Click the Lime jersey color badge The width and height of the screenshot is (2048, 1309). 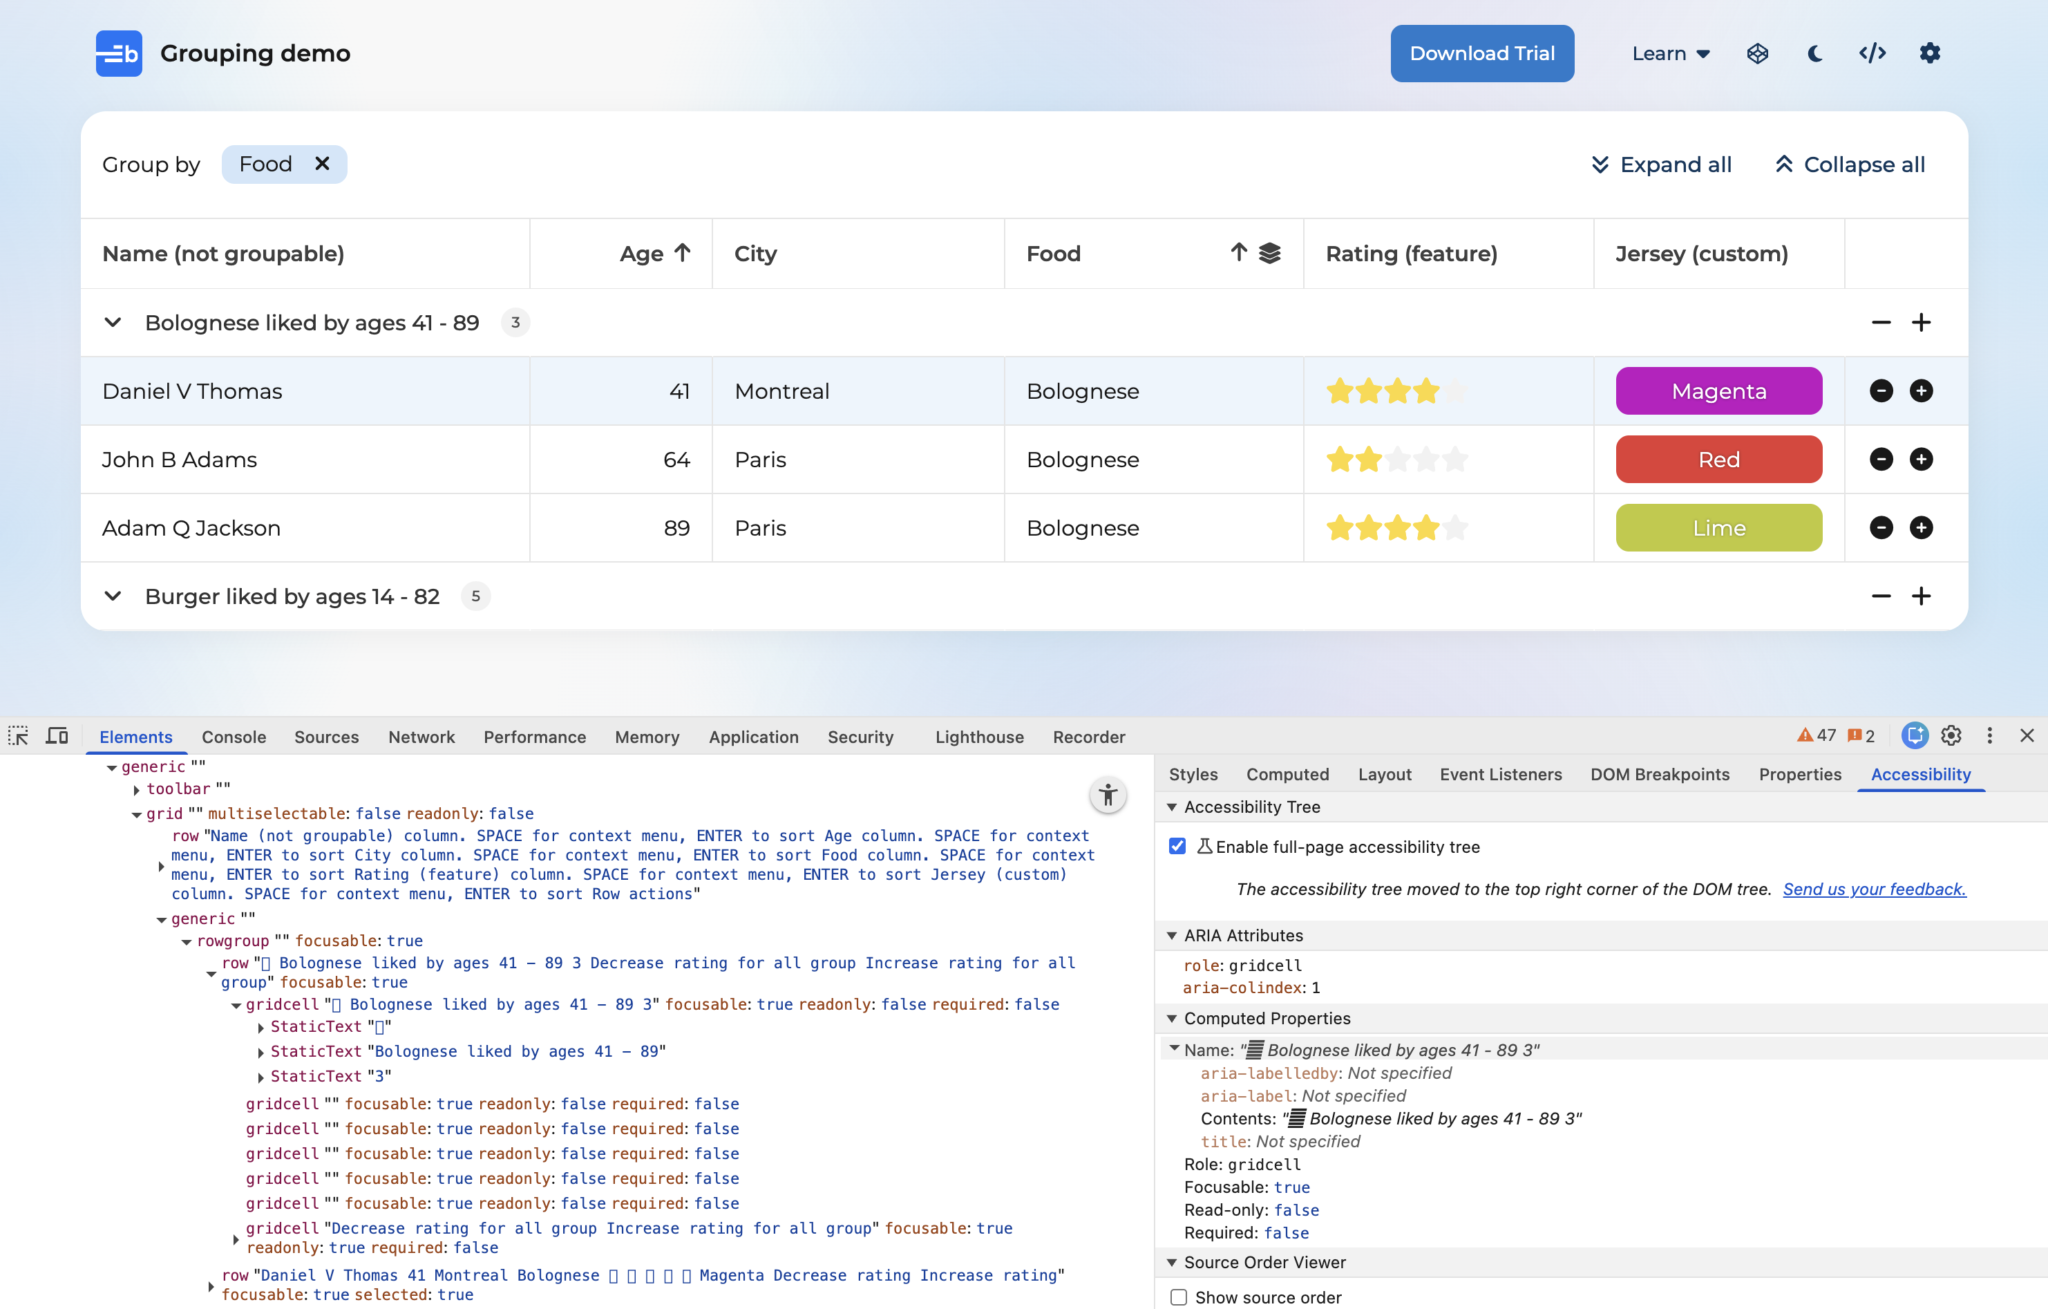(x=1719, y=527)
